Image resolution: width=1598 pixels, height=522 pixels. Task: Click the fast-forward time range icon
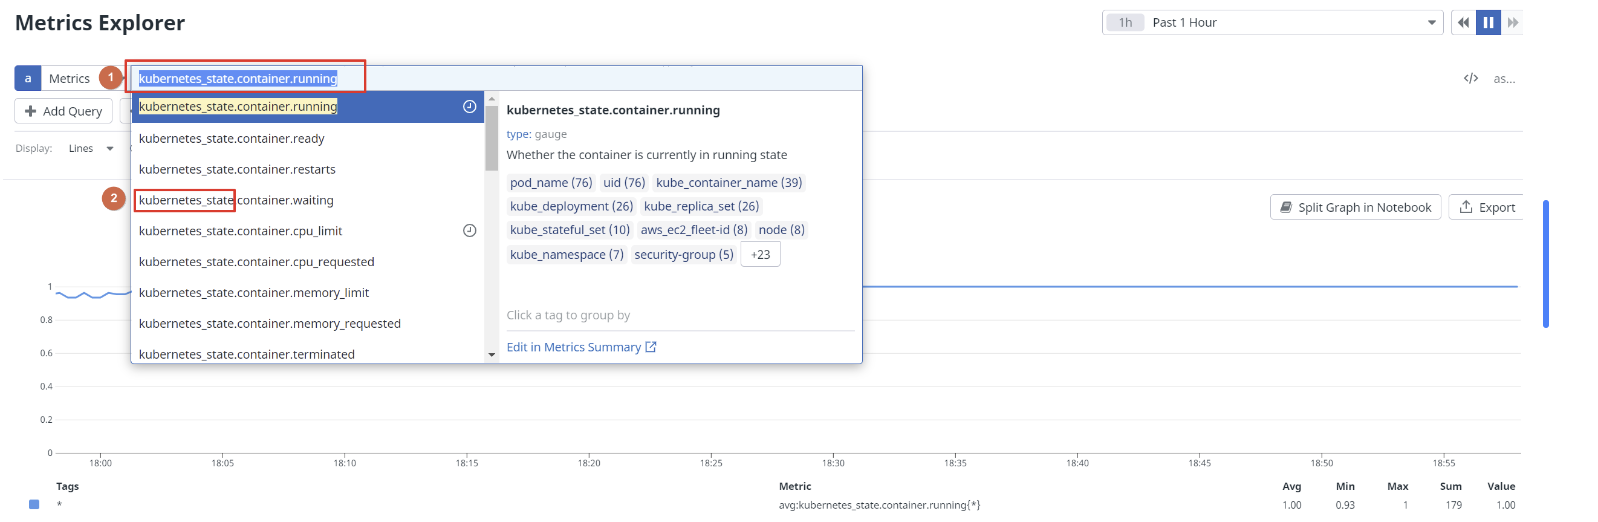[1512, 22]
